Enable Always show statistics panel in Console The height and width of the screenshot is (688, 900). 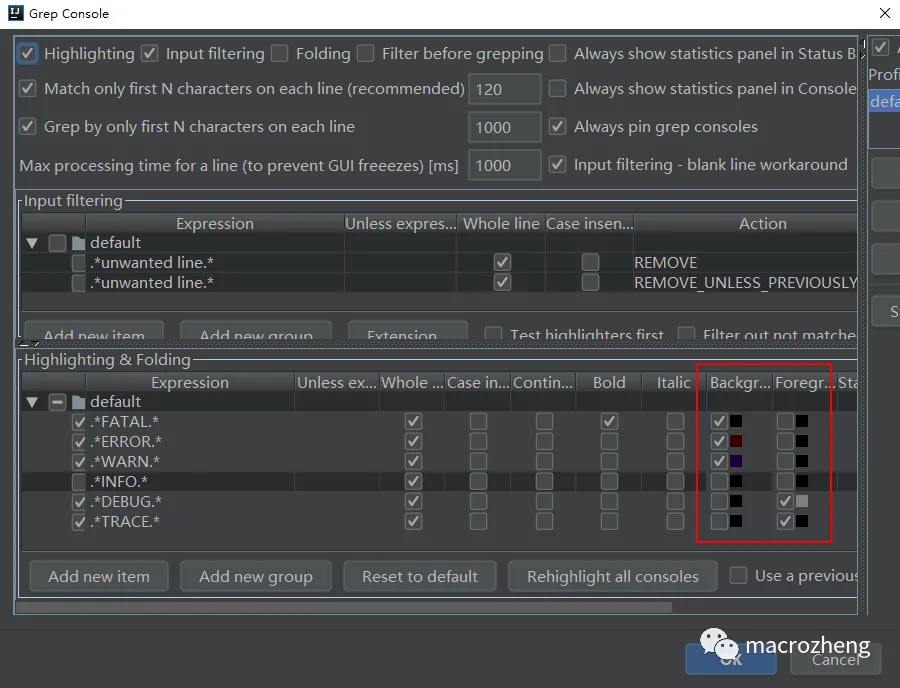[x=557, y=88]
